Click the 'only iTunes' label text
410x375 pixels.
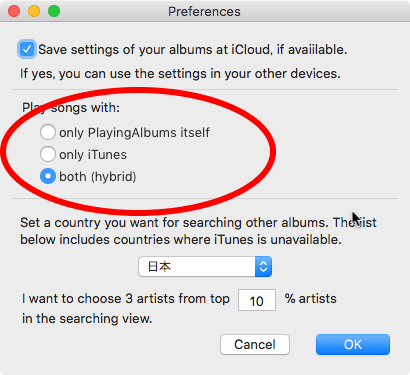pos(93,155)
